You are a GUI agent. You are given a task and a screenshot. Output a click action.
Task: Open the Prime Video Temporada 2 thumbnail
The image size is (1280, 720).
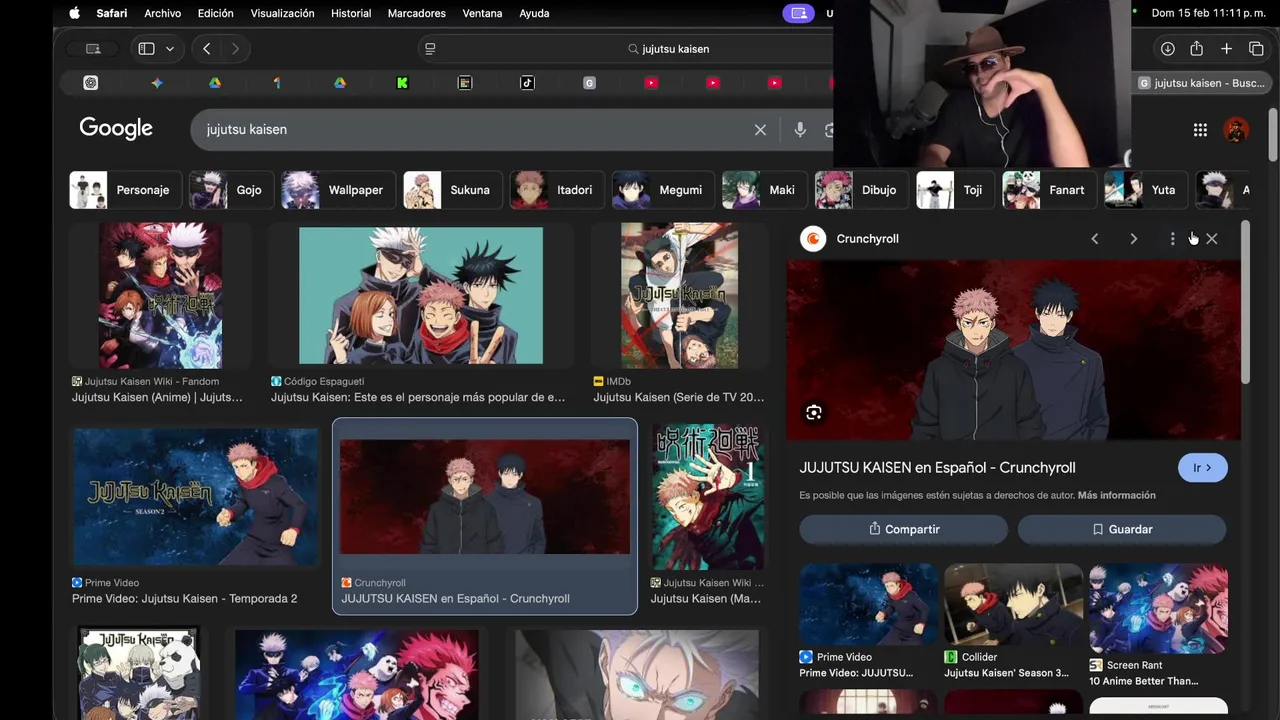click(196, 497)
